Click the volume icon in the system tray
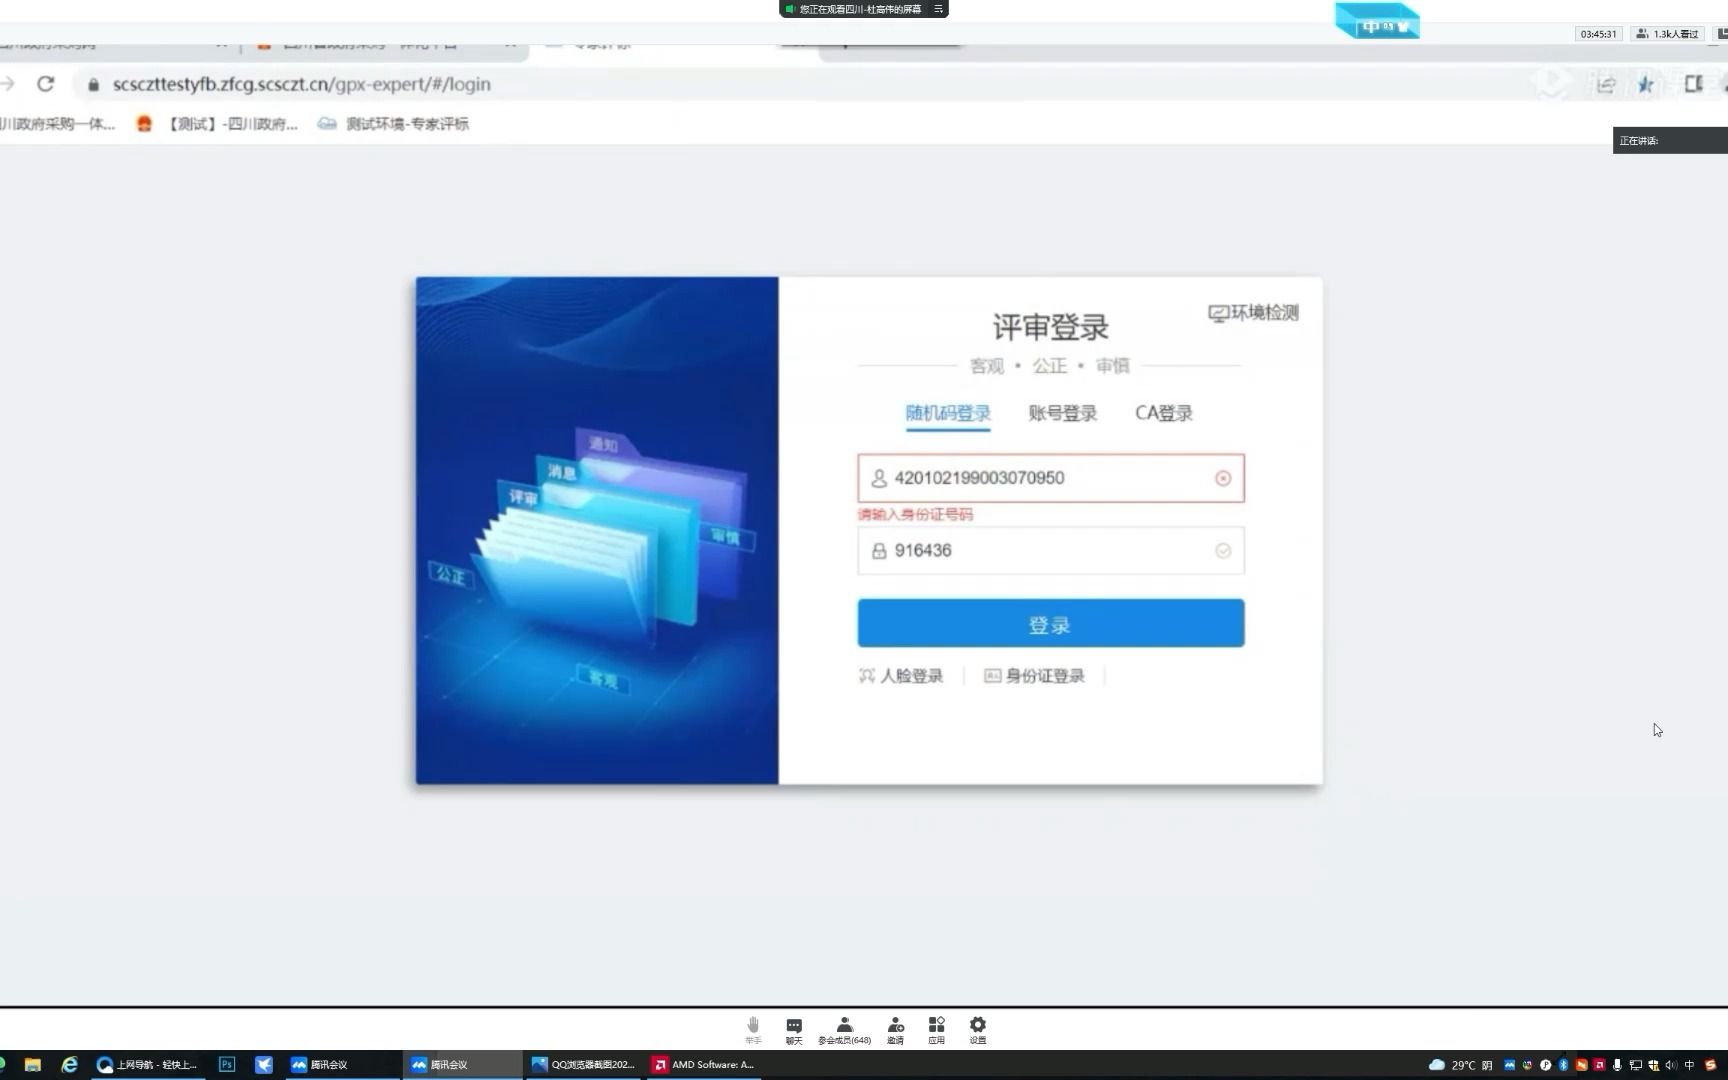 [1670, 1065]
